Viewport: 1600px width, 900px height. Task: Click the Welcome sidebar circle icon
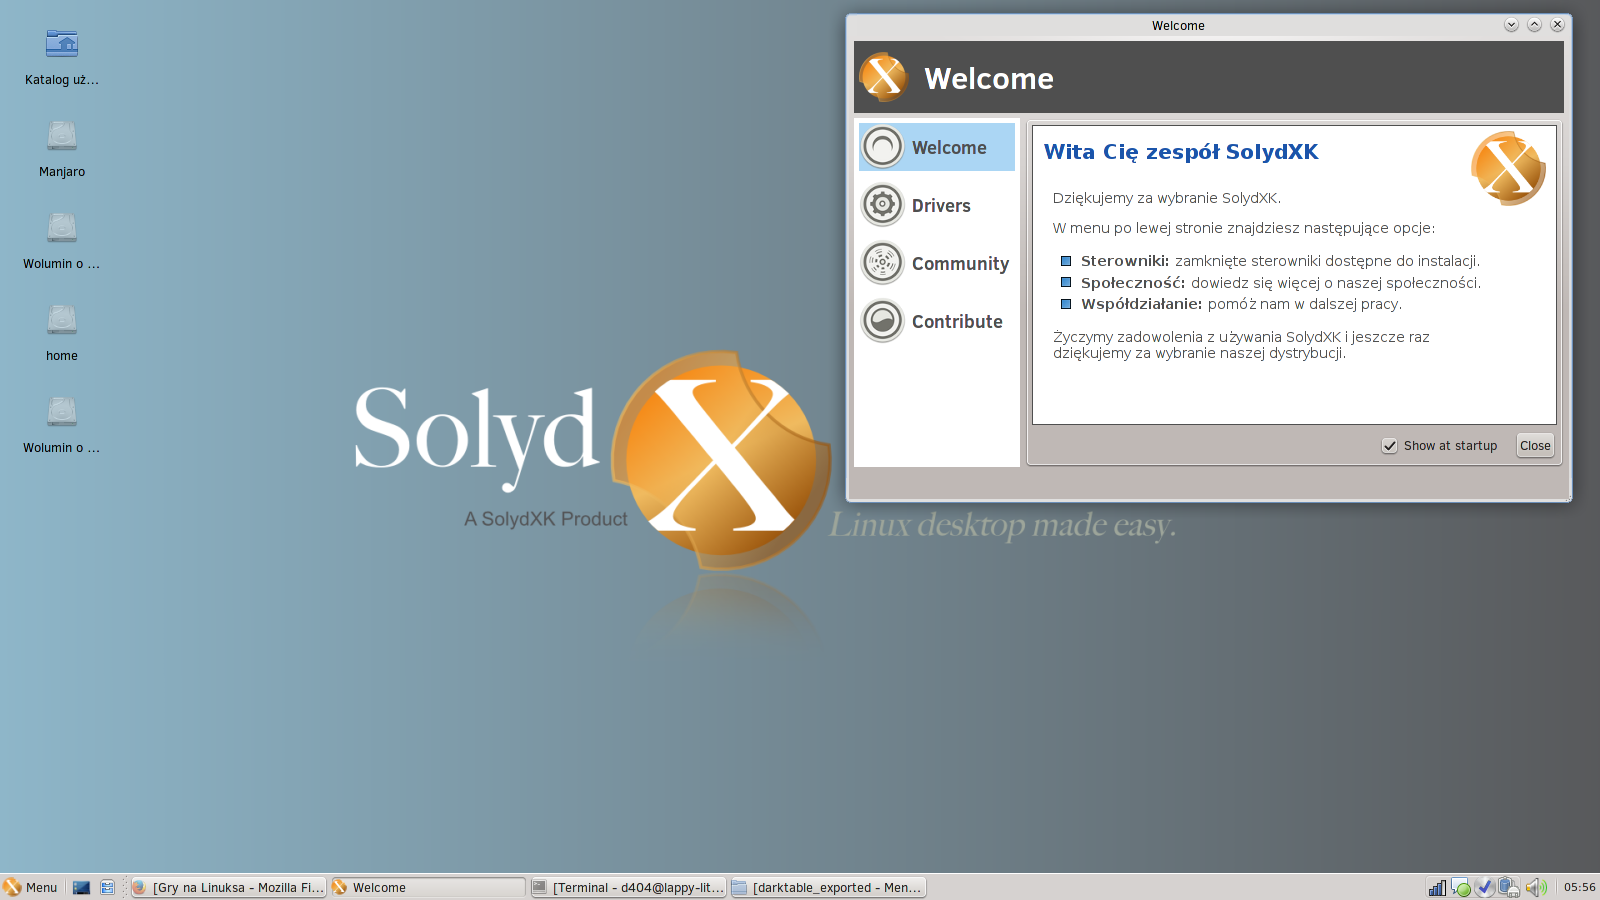[x=883, y=147]
